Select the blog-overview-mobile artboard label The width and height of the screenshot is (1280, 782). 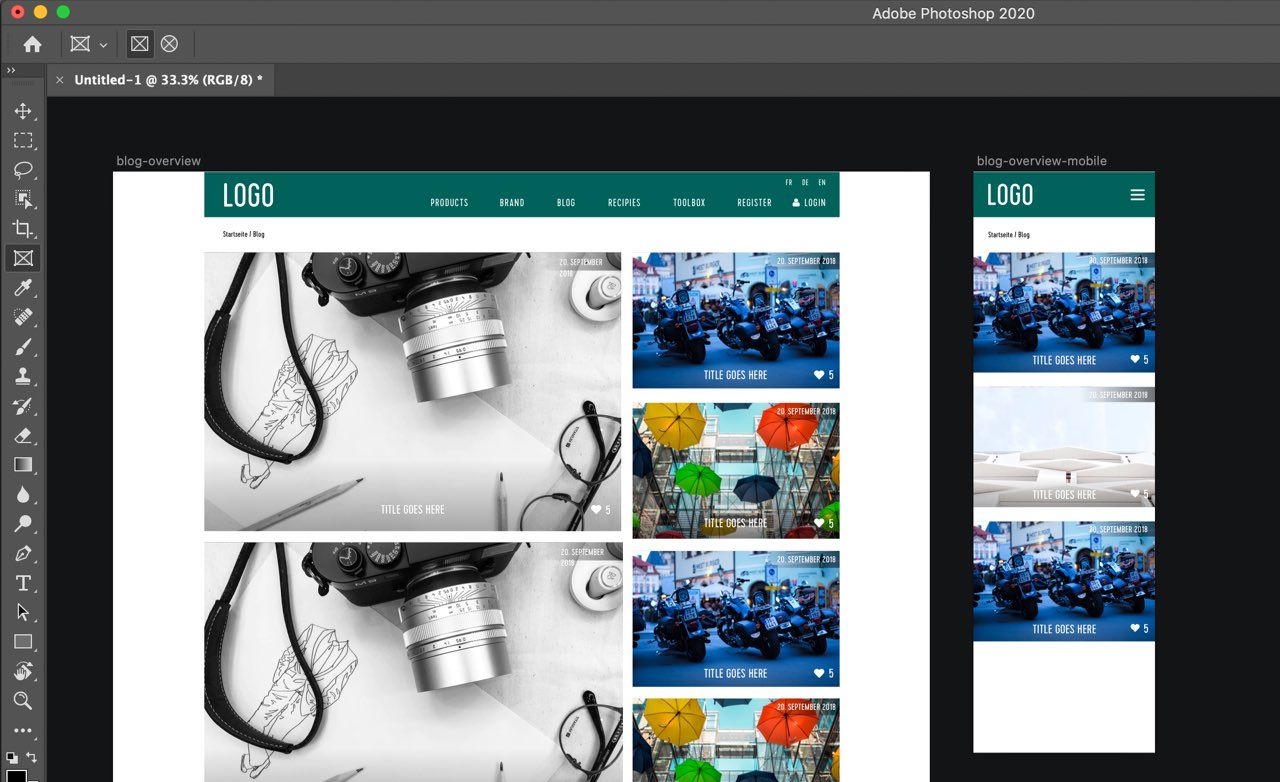click(1041, 161)
